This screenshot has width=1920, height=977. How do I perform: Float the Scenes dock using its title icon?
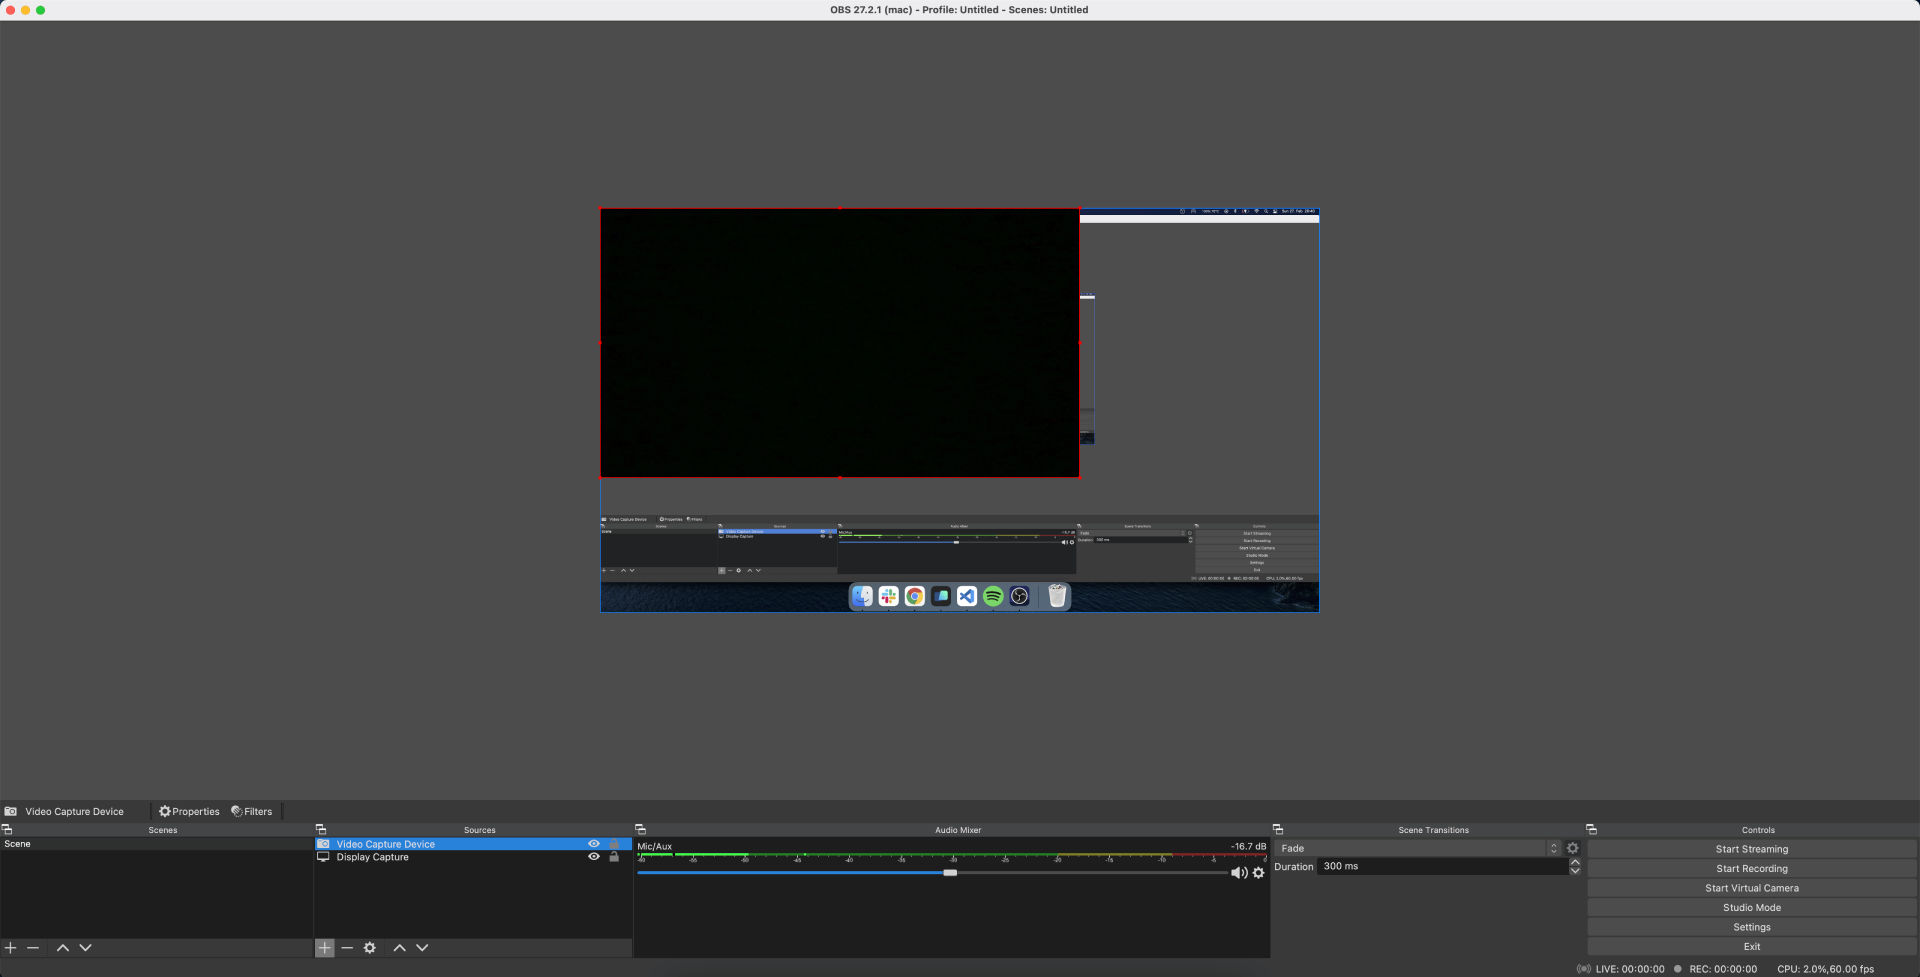tap(7, 830)
